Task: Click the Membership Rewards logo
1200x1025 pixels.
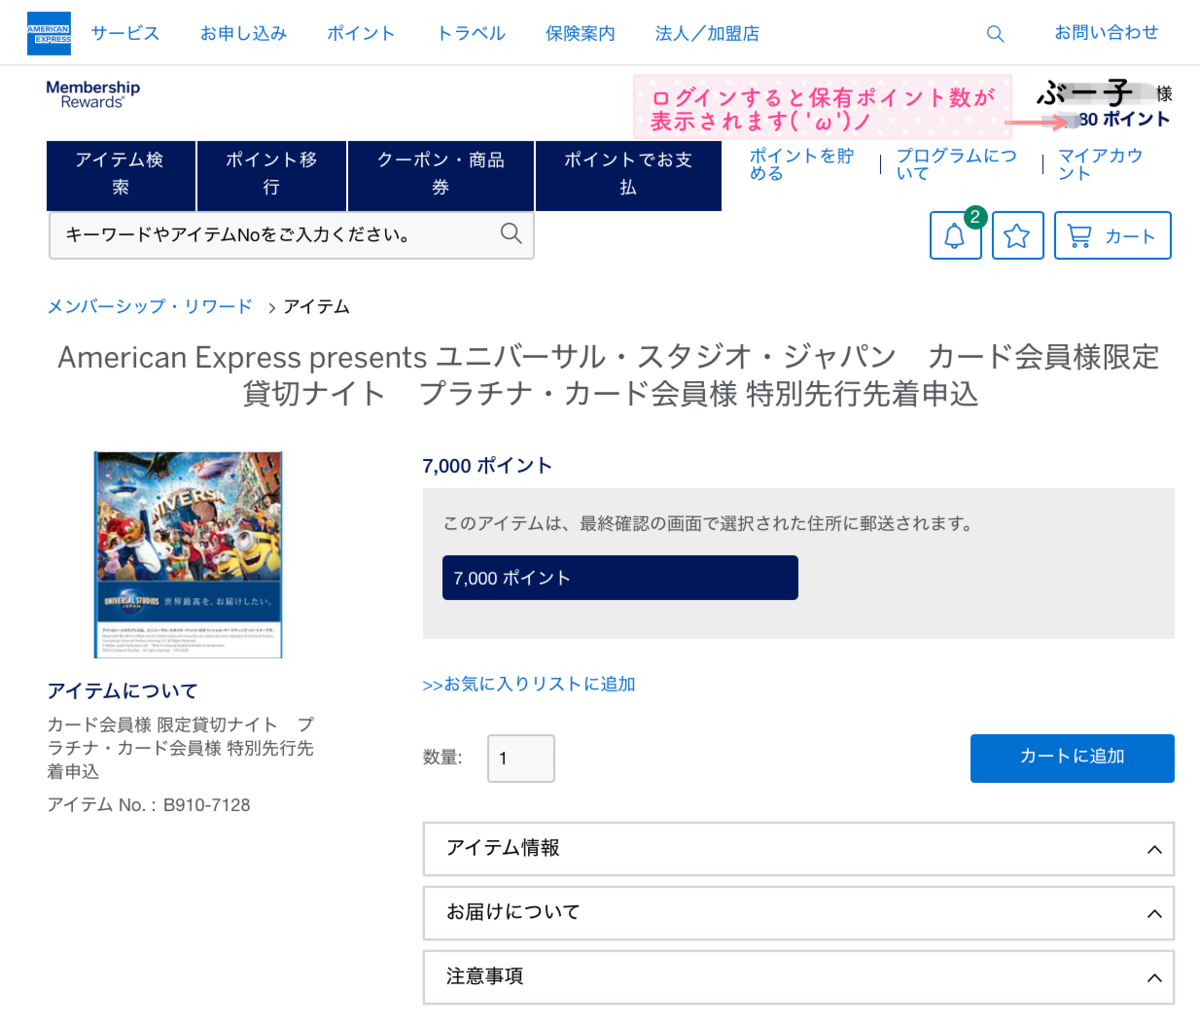Action: pyautogui.click(x=93, y=94)
